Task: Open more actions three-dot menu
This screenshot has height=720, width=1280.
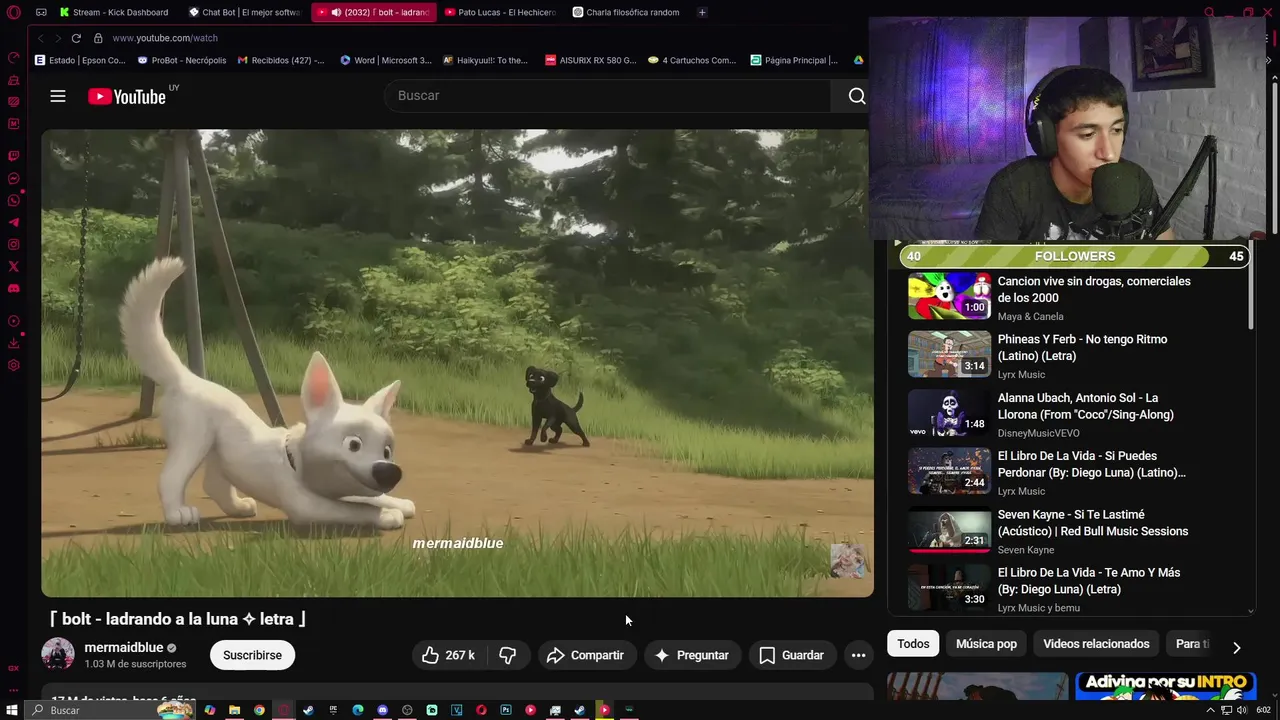Action: tap(858, 655)
